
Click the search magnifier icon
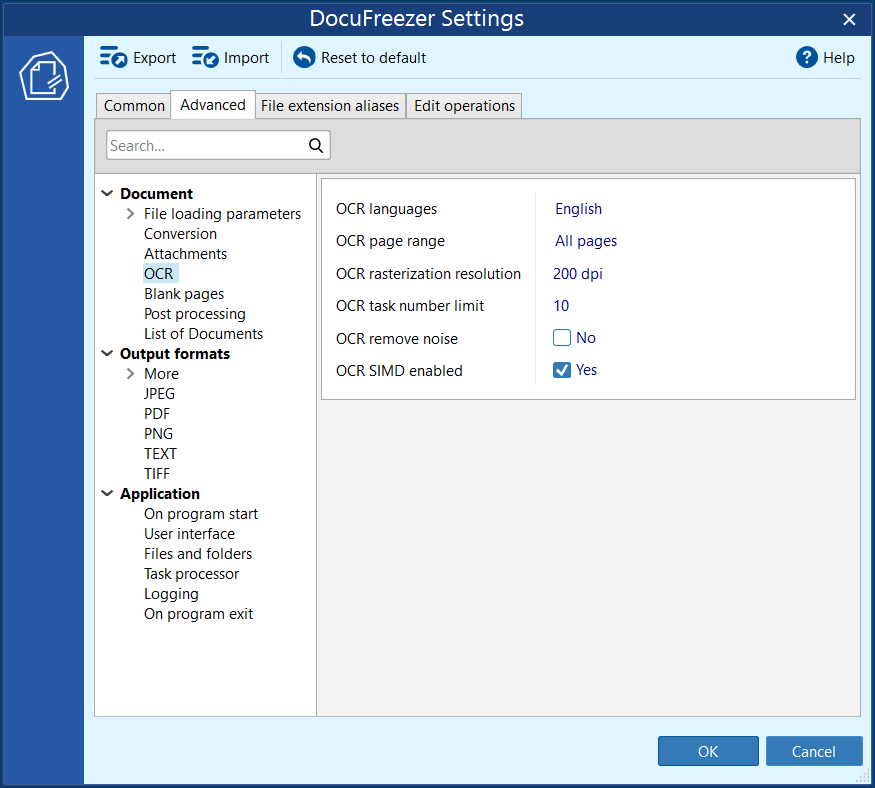[x=316, y=146]
